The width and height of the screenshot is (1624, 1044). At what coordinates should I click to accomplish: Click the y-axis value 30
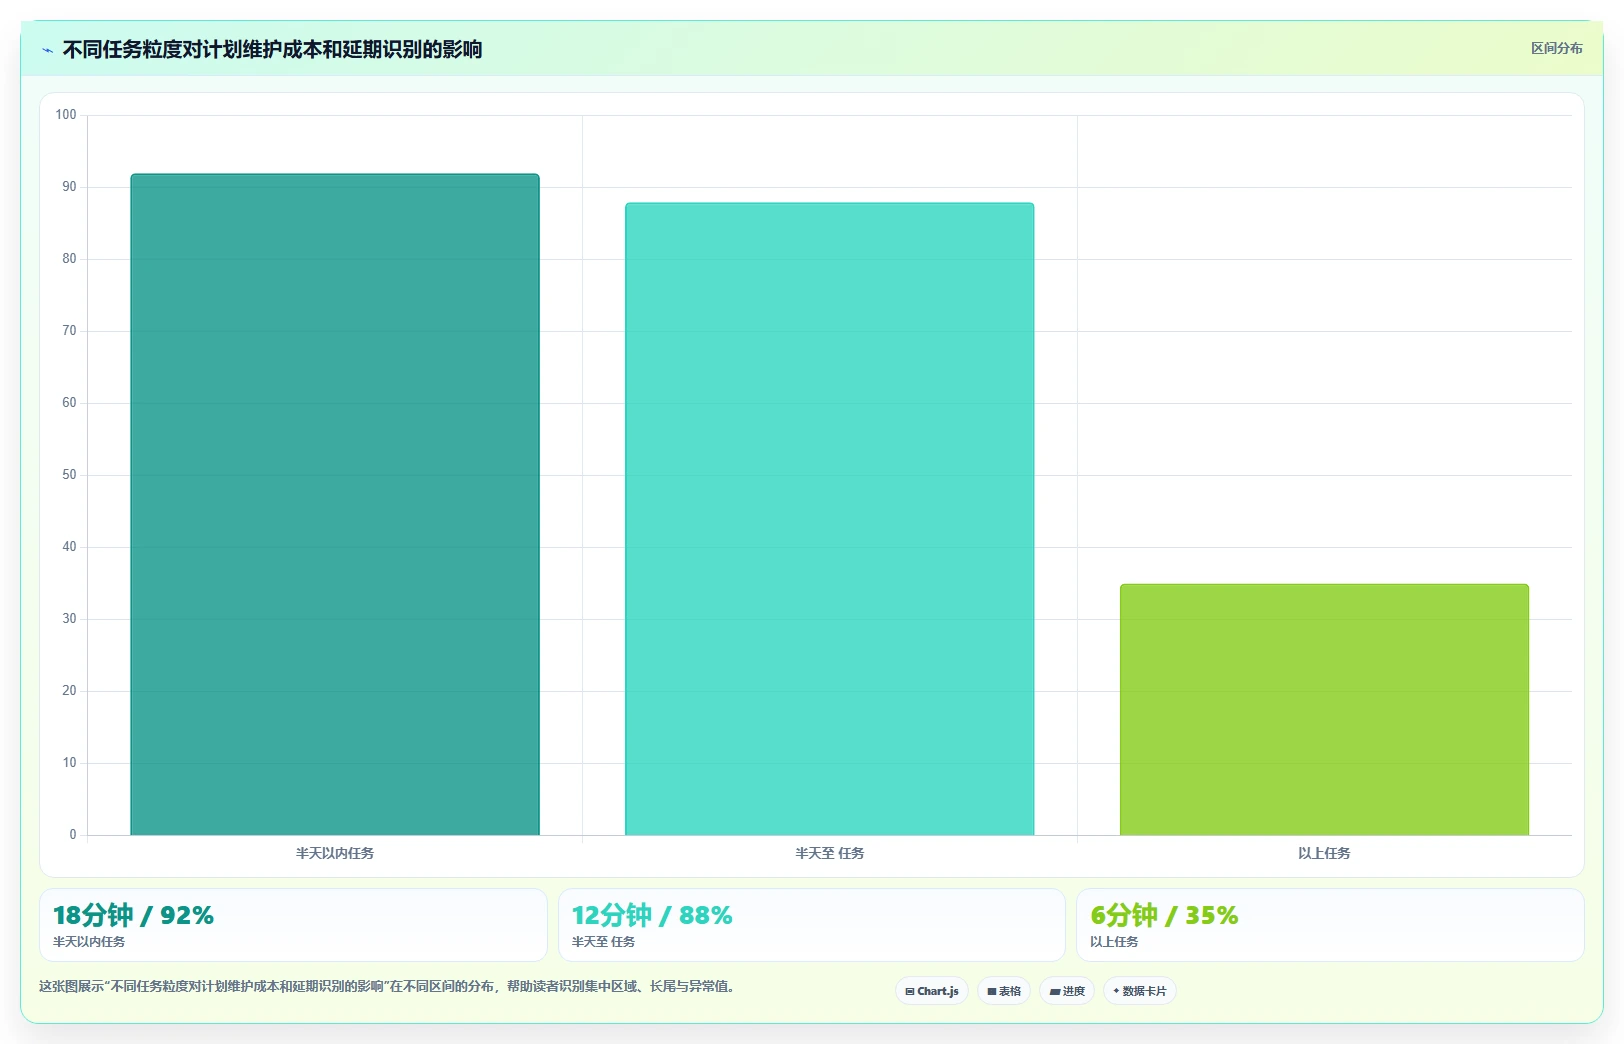pos(69,619)
